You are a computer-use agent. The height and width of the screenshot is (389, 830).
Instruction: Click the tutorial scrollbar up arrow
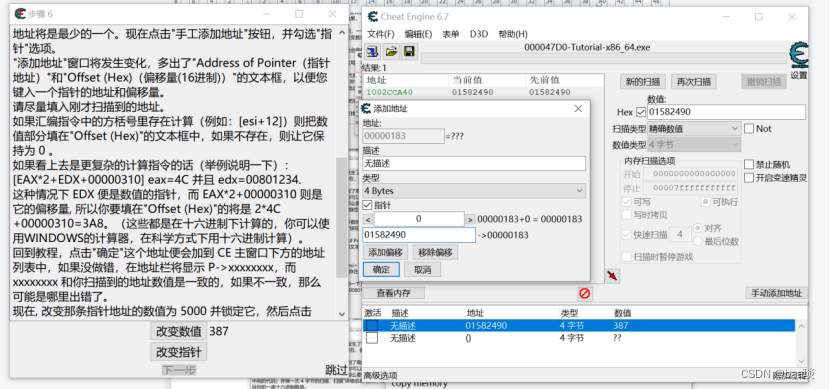click(341, 33)
